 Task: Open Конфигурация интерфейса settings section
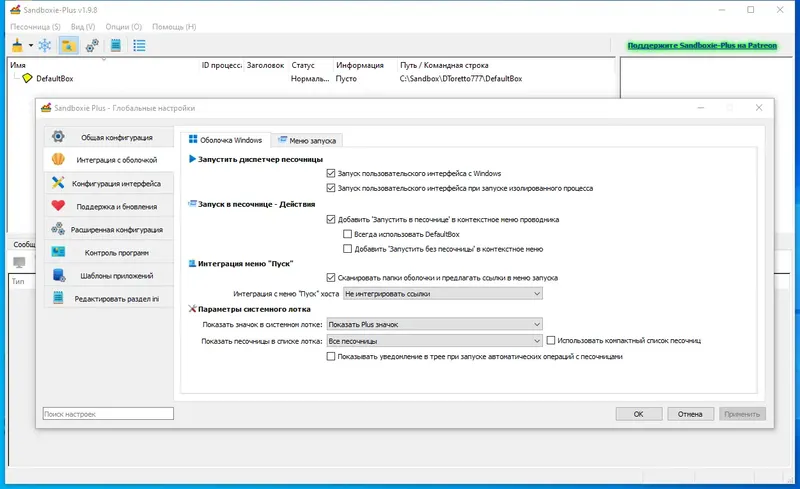109,183
